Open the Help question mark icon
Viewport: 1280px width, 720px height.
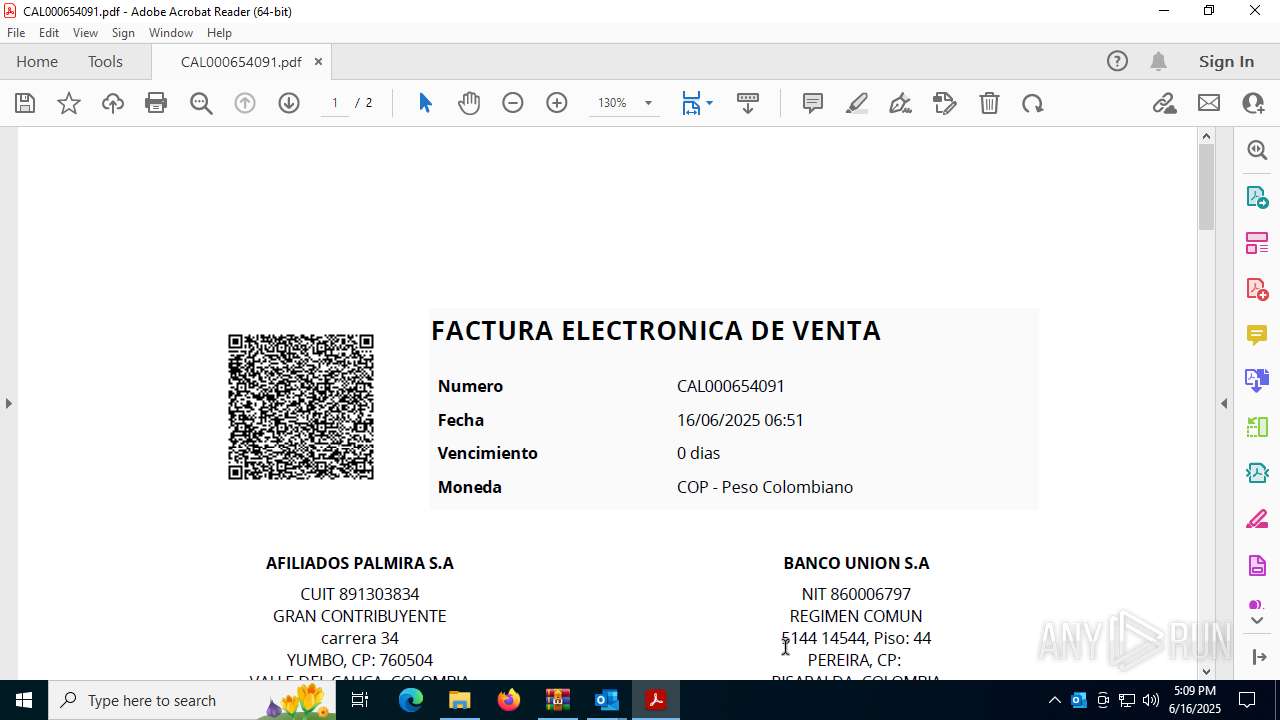tap(1117, 61)
